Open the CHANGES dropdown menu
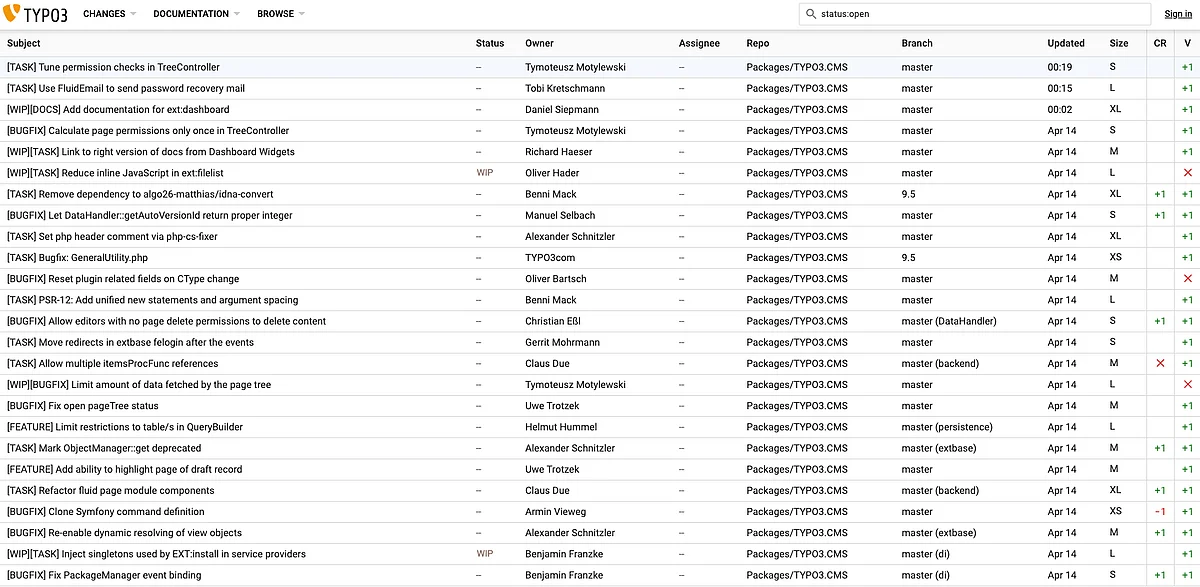 [x=110, y=14]
